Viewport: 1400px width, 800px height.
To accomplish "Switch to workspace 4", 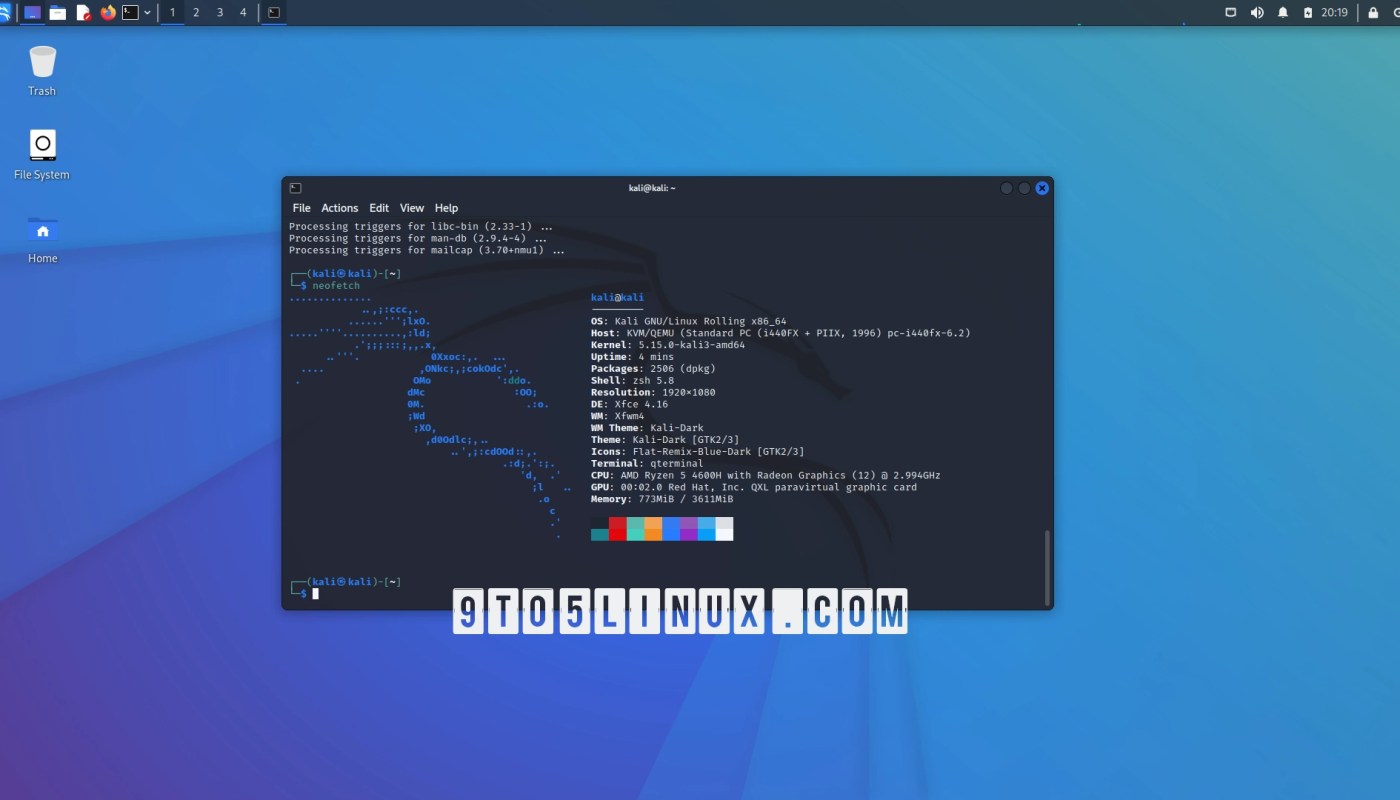I will coord(243,13).
